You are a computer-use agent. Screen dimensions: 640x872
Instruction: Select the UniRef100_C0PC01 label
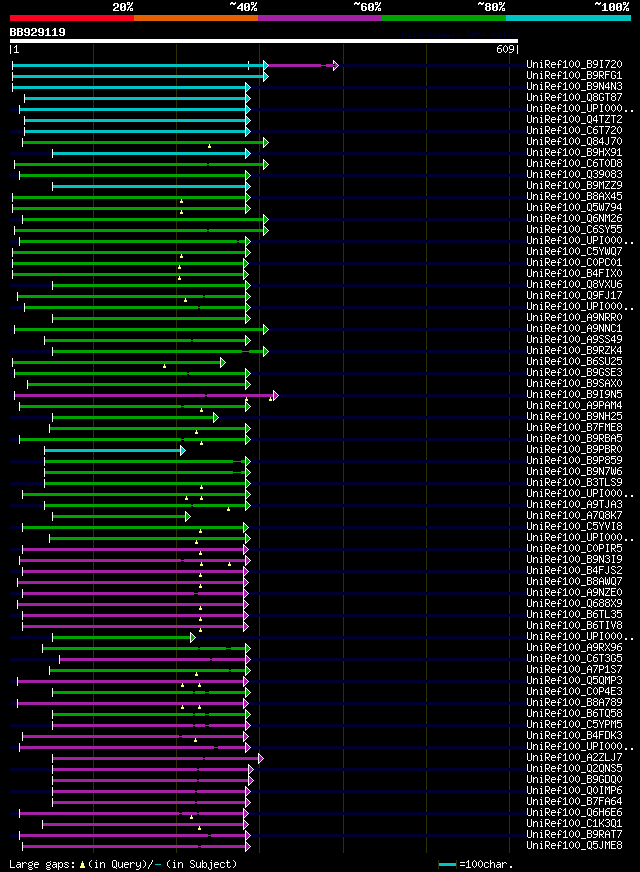click(574, 262)
